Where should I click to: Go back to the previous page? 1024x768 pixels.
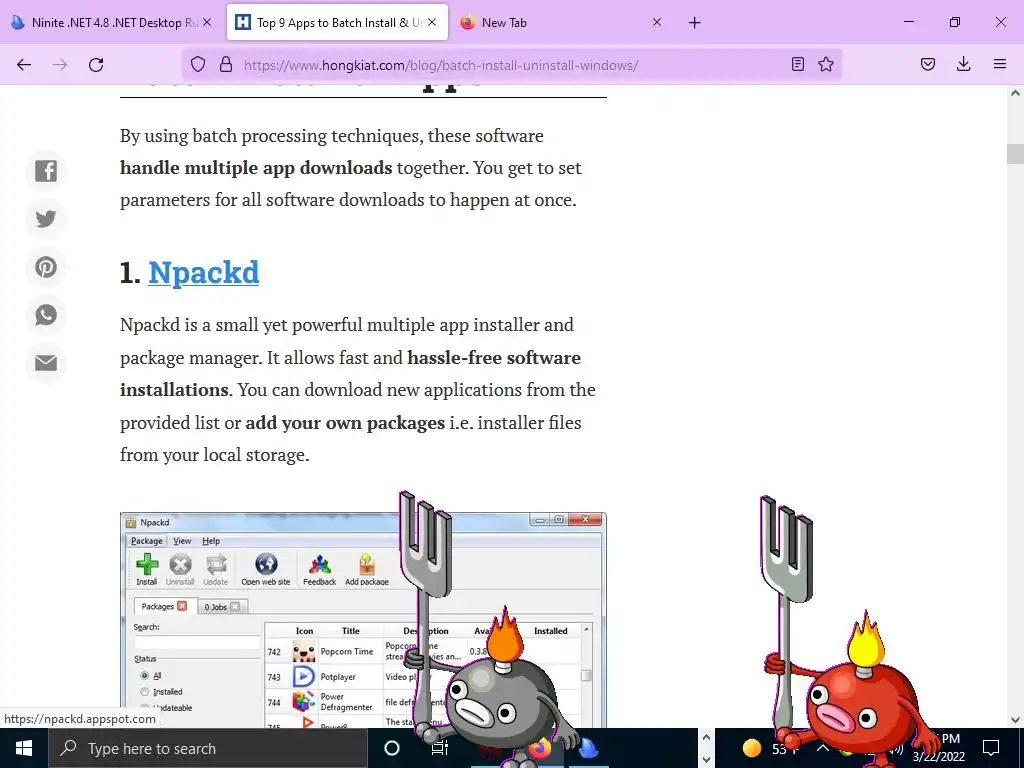24,65
